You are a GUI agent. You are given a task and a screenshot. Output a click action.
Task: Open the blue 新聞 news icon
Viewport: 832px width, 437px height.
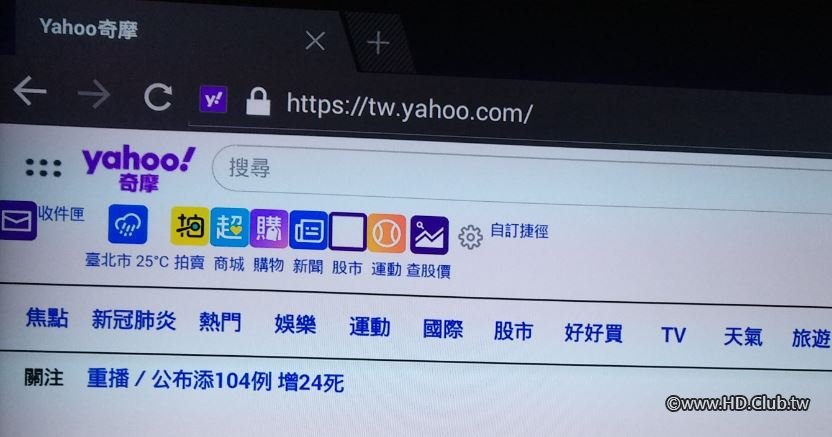coord(308,231)
